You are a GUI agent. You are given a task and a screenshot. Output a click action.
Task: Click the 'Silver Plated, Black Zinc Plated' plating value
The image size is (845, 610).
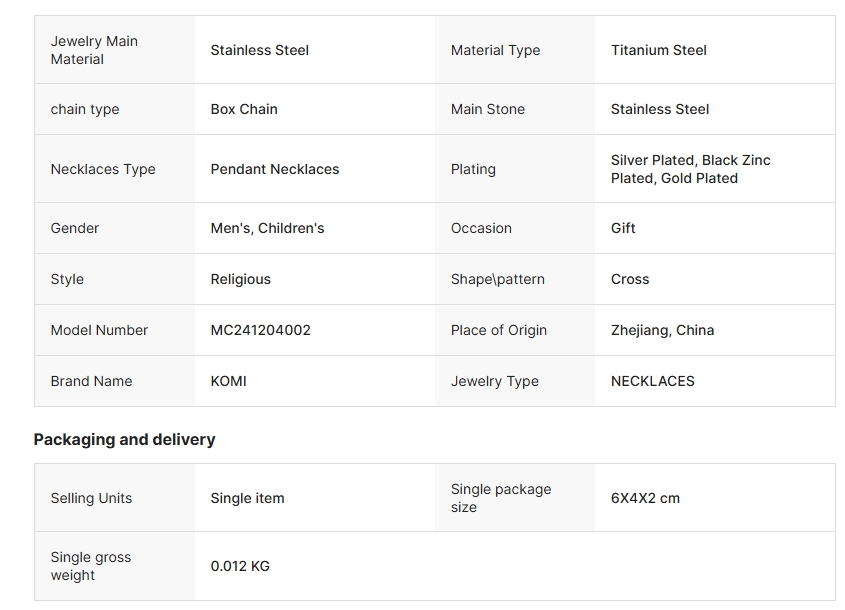690,169
